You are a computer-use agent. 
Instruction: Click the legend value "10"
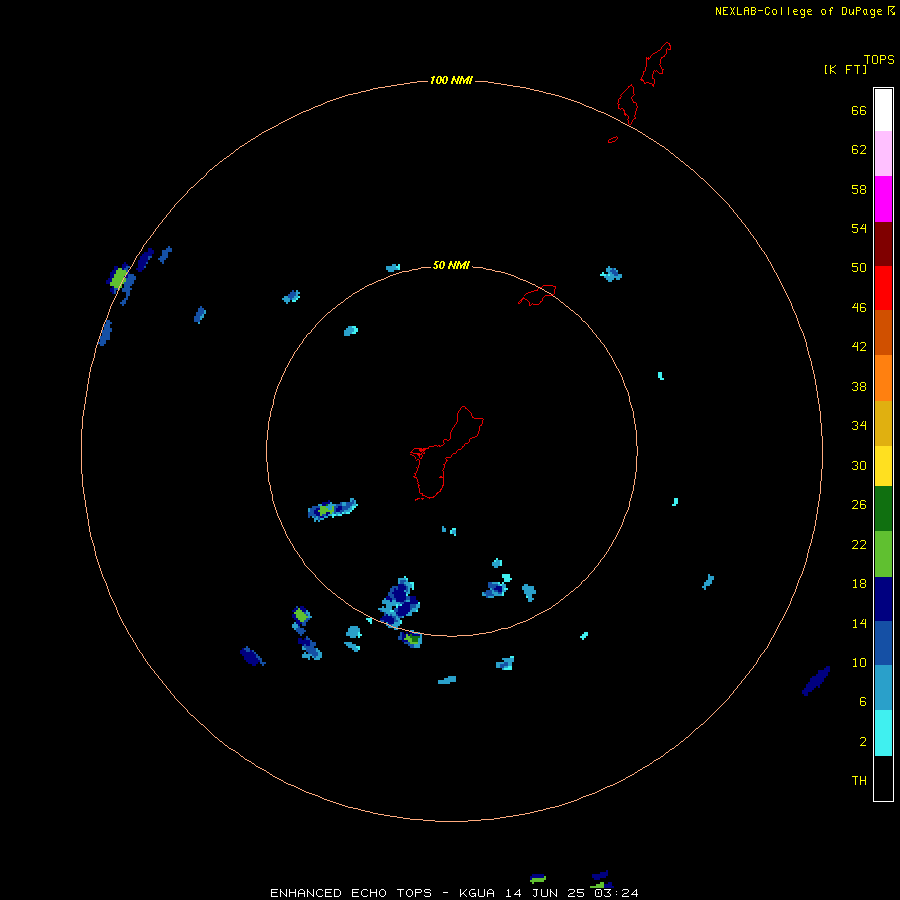pos(859,663)
